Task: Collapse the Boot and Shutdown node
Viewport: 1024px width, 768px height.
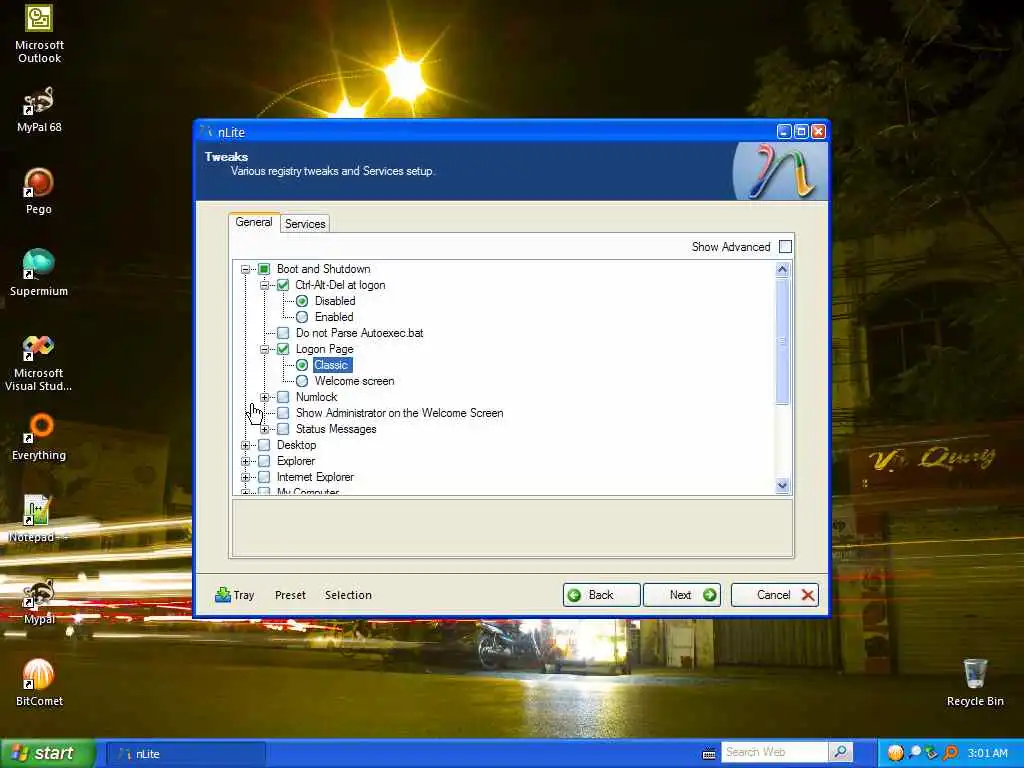Action: pyautogui.click(x=246, y=269)
